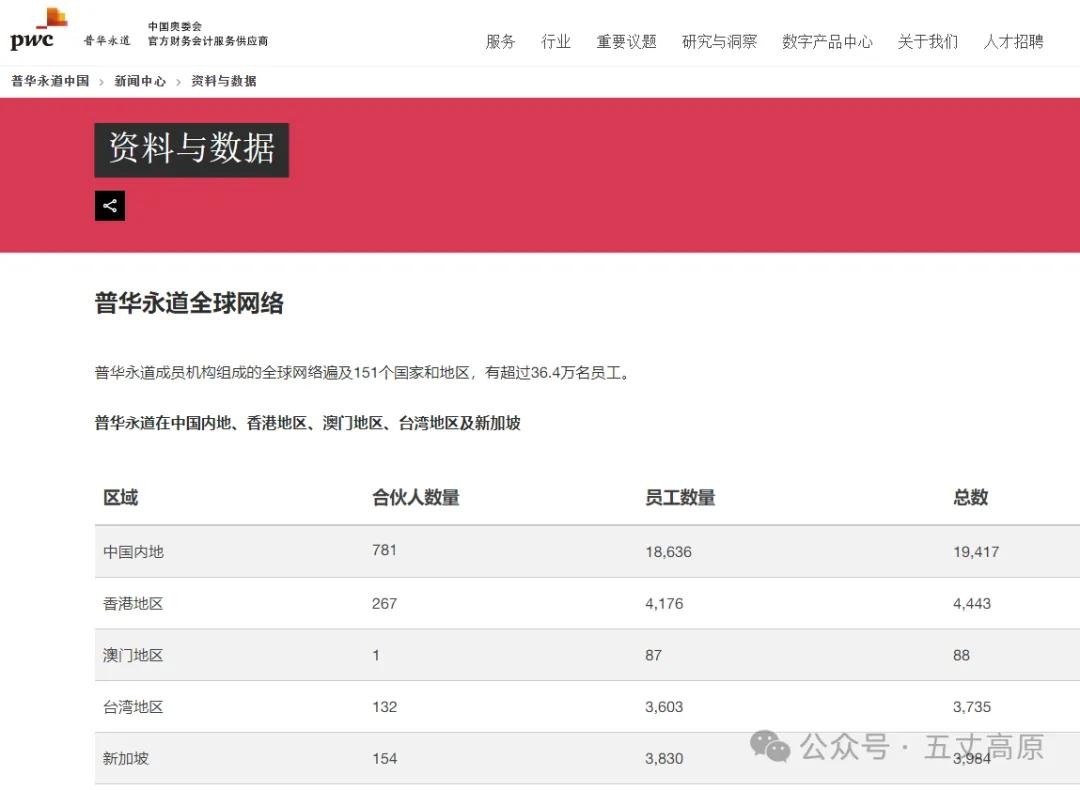Click the black share icon button
Image resolution: width=1080 pixels, height=790 pixels.
point(110,206)
